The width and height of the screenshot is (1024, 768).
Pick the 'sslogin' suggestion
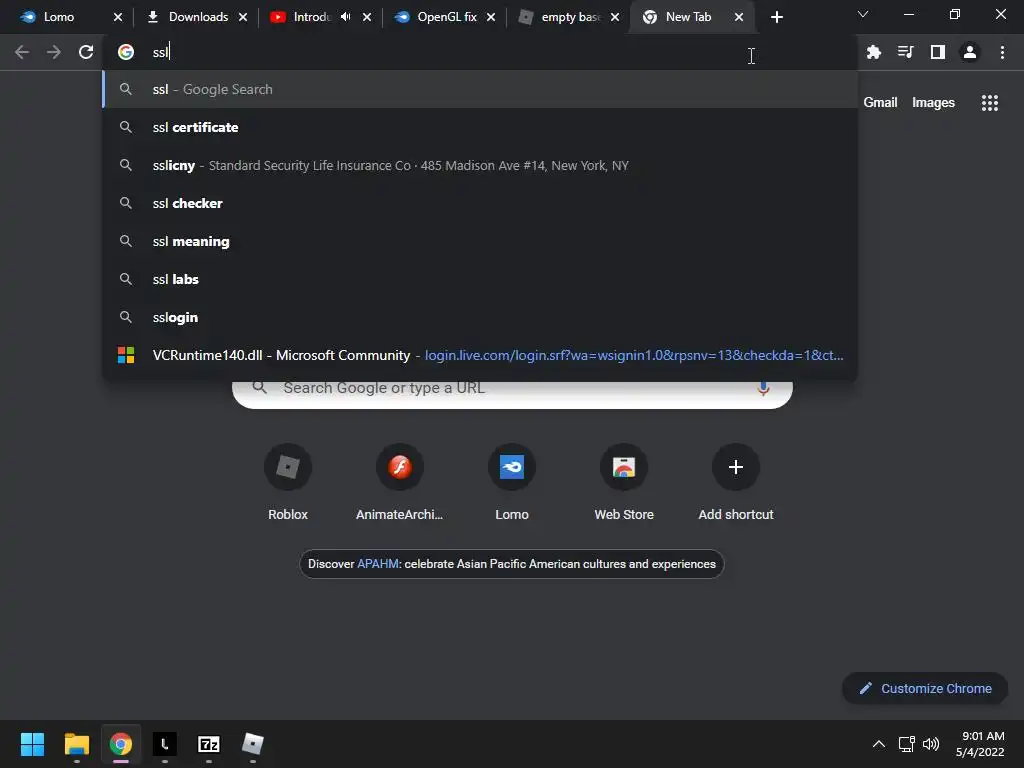pos(480,317)
